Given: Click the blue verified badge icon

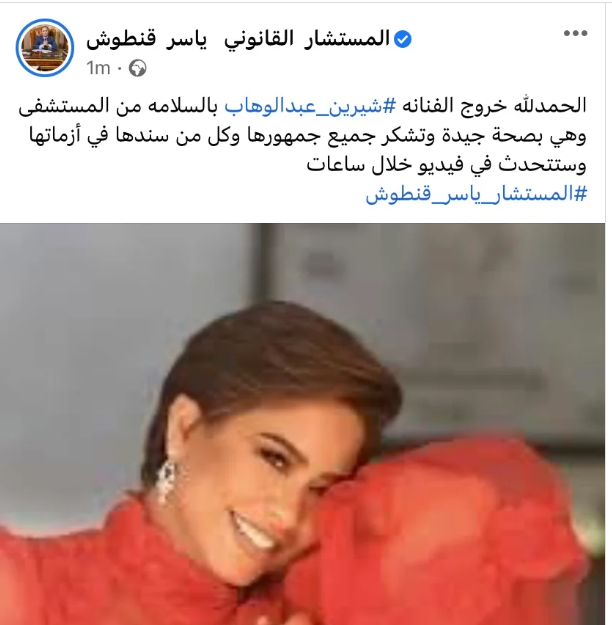Looking at the screenshot, I should (403, 39).
